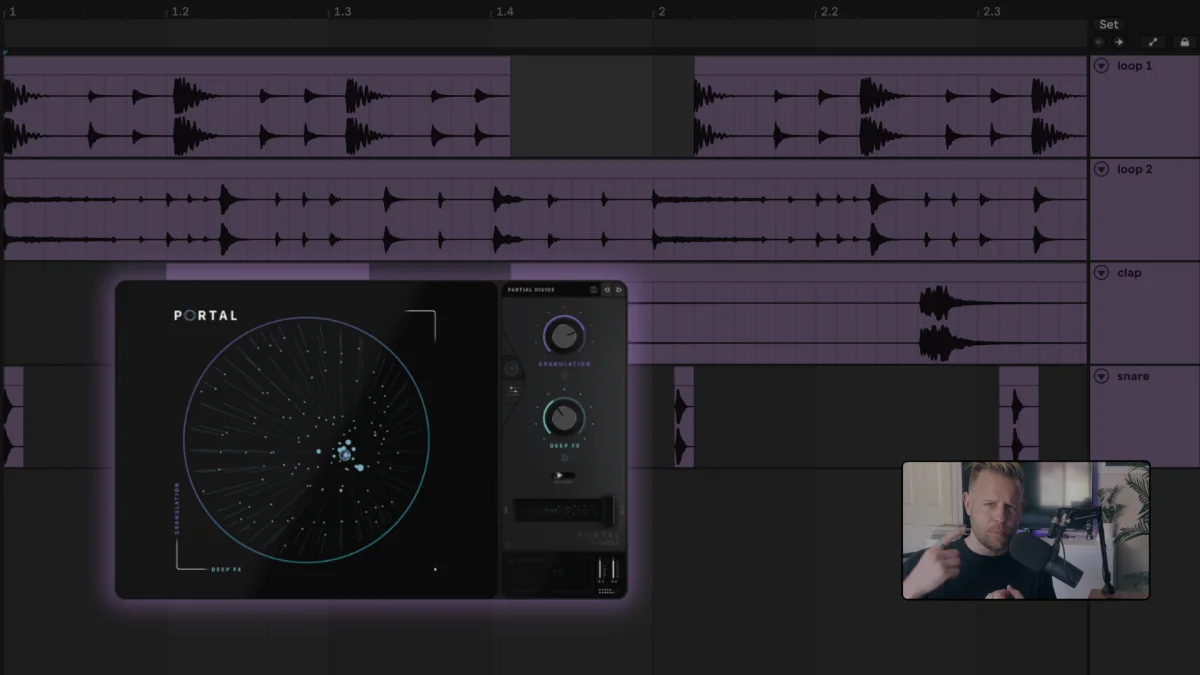
Task: Click the ruler at bar 2.2
Action: (829, 11)
